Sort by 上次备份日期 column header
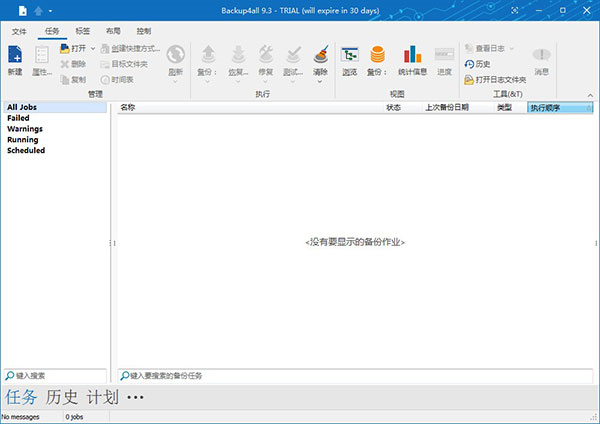 pos(457,108)
